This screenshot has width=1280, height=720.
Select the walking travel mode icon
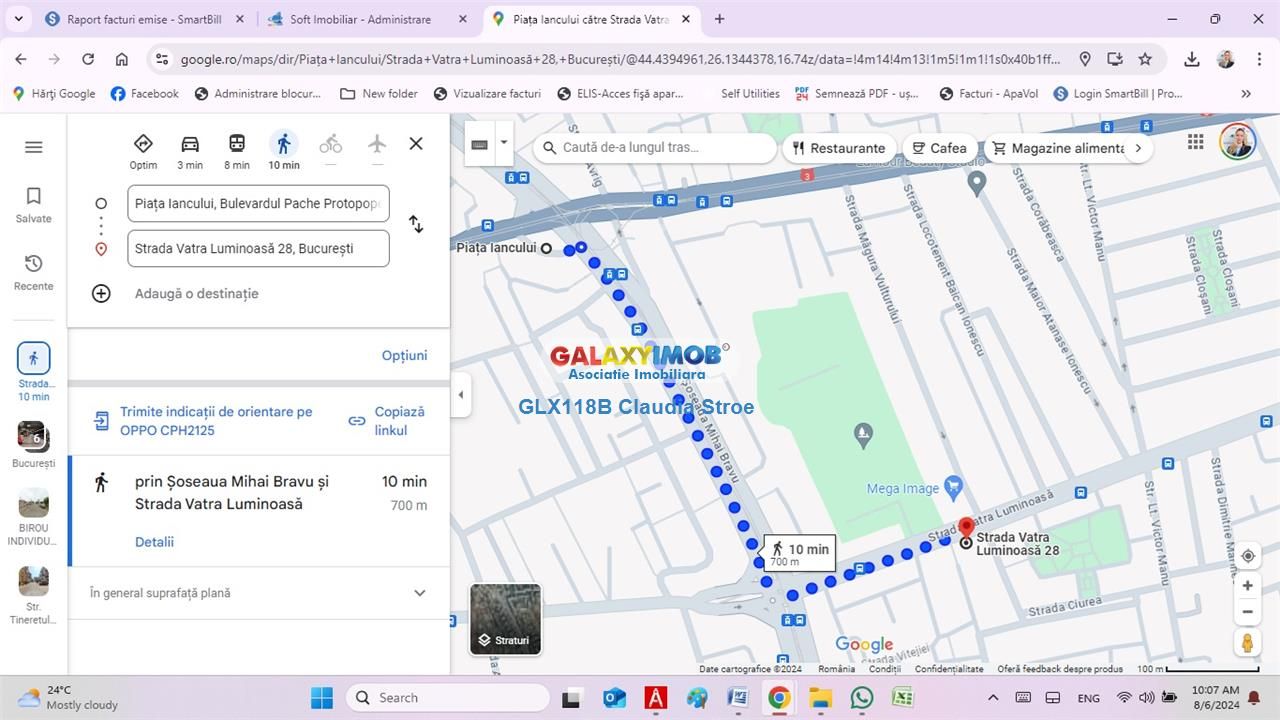click(x=284, y=145)
